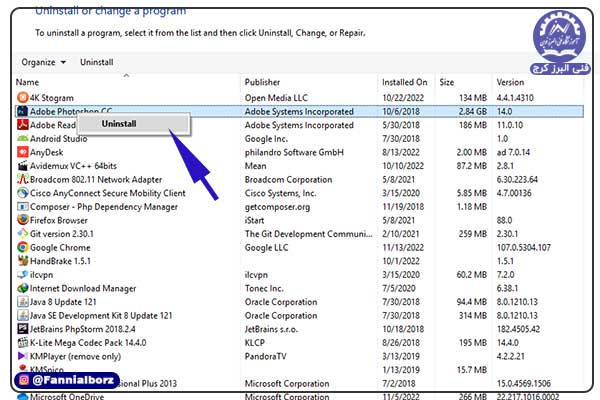
Task: Click the Internet Download Manager icon
Action: click(22, 288)
